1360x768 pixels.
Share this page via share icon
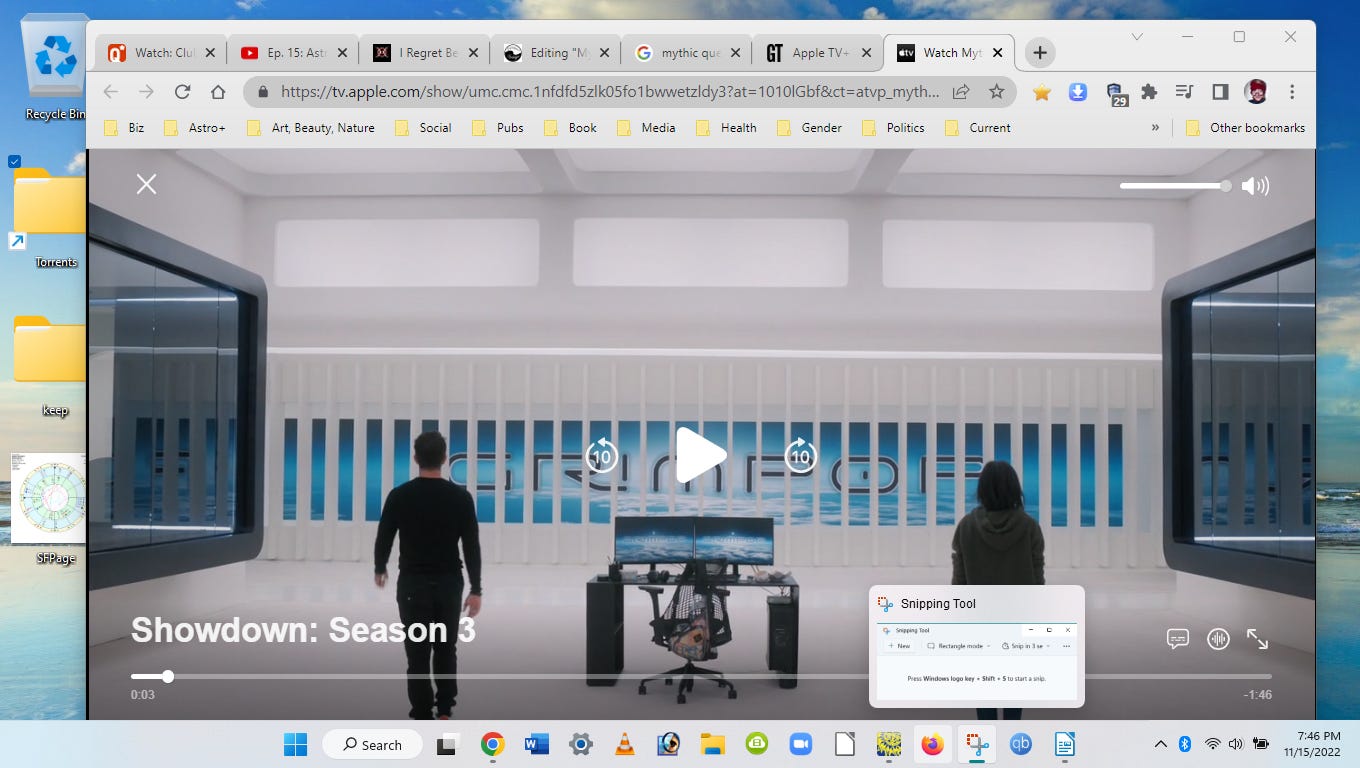pyautogui.click(x=961, y=92)
